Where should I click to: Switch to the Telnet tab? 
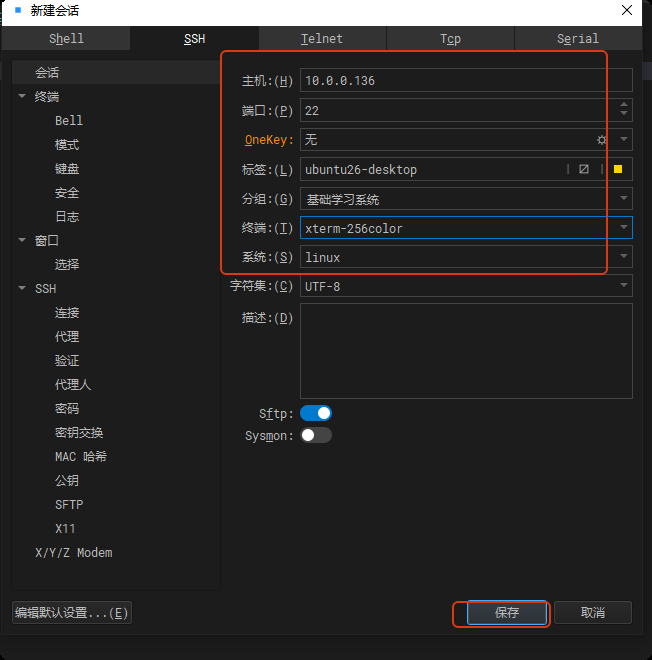322,38
